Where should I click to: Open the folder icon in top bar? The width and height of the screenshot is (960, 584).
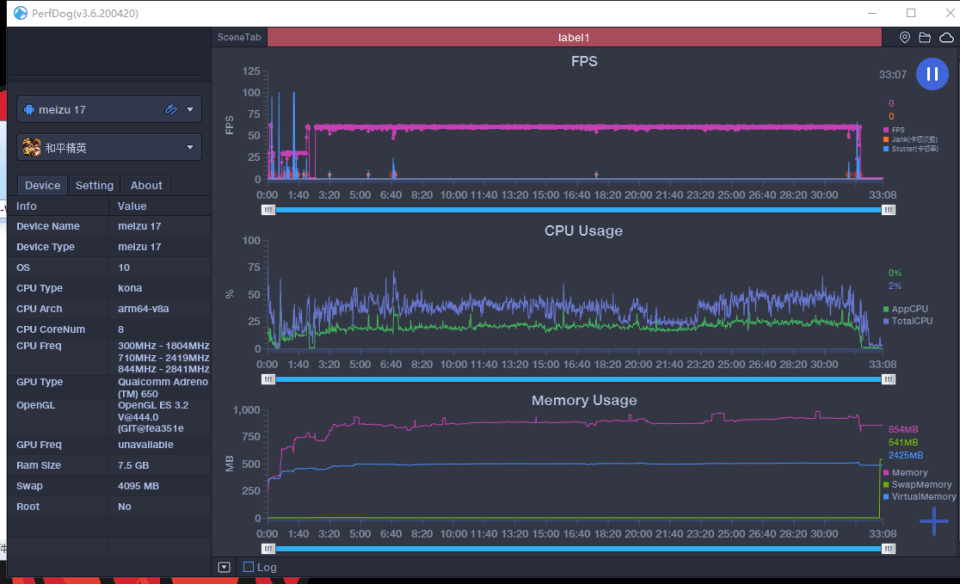click(x=924, y=37)
